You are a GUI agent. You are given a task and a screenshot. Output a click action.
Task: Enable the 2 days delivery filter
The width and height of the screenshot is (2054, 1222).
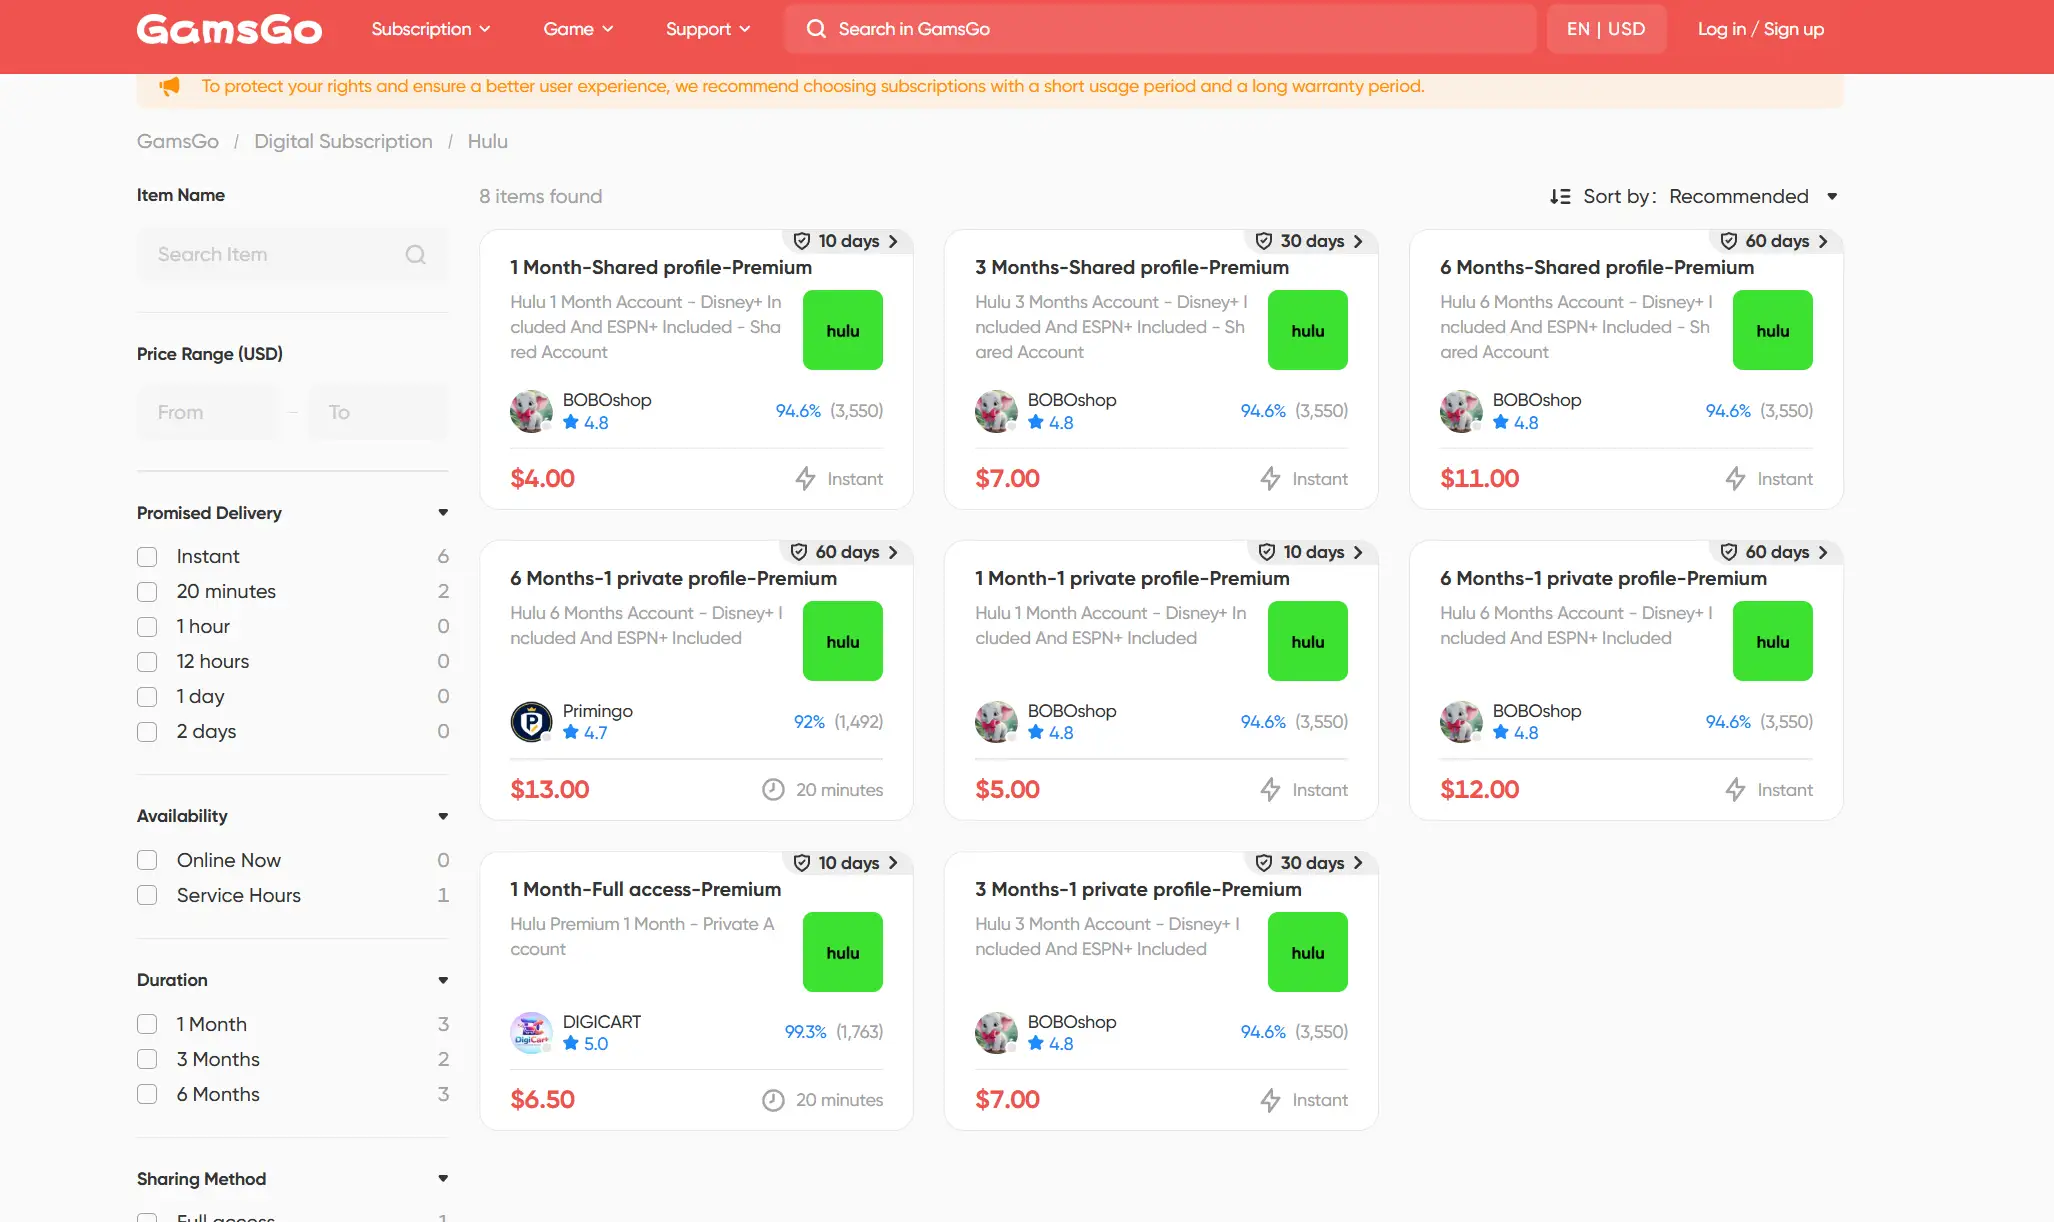pos(147,732)
